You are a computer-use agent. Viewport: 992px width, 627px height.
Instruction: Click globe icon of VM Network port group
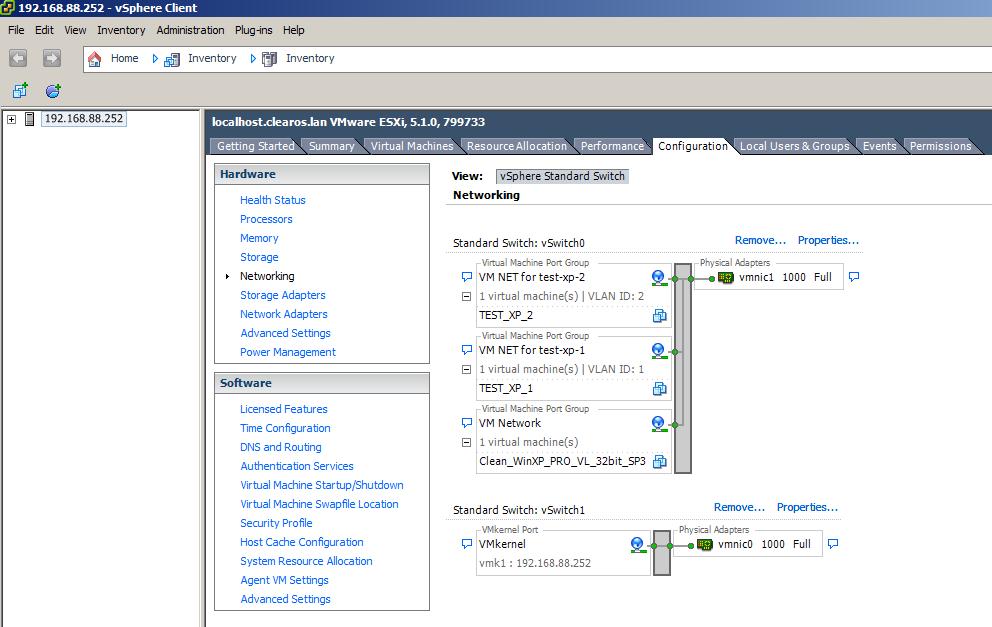point(659,424)
